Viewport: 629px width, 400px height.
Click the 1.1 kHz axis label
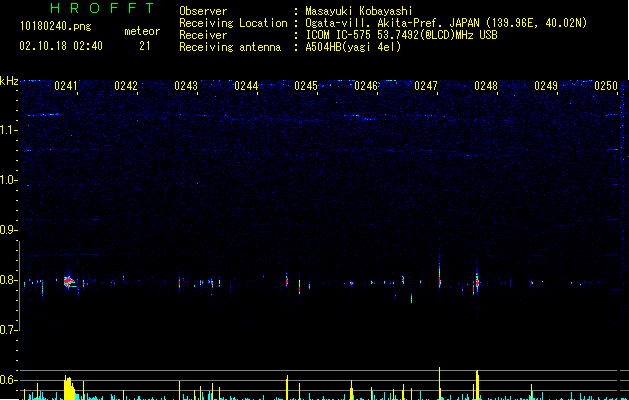click(8, 130)
